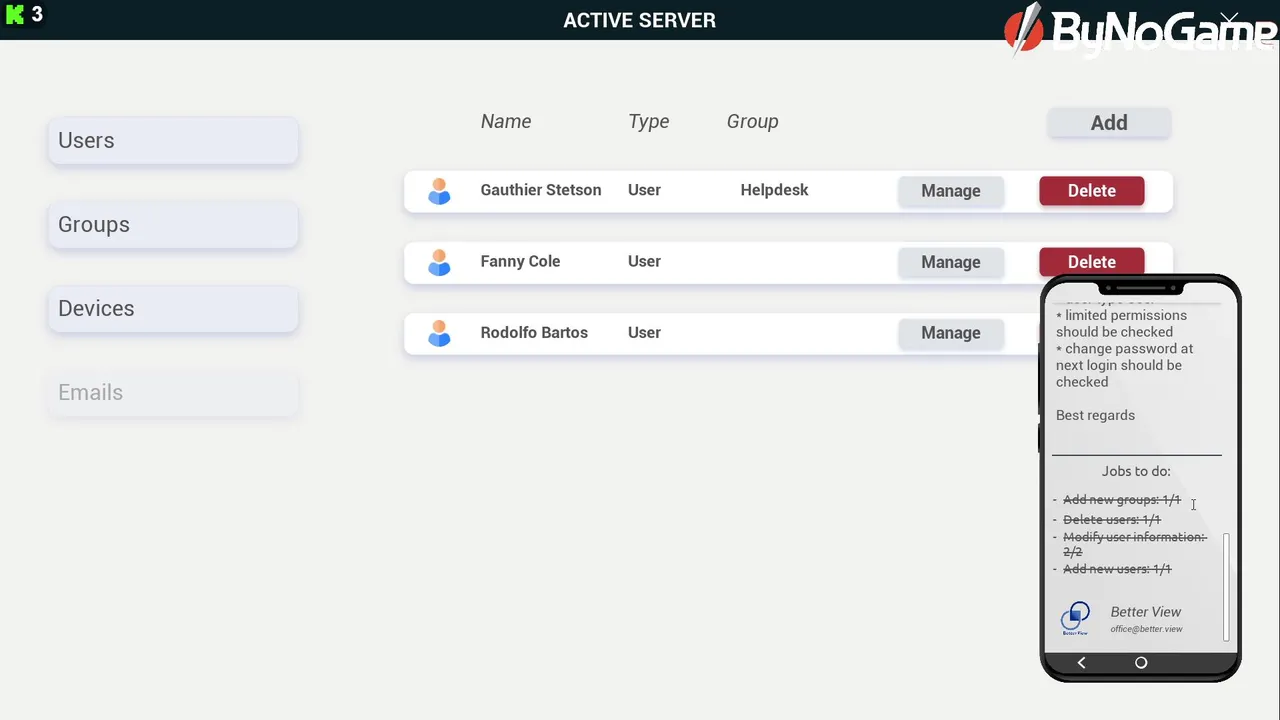
Task: Delete user Gauthier Stetson
Action: [1091, 191]
